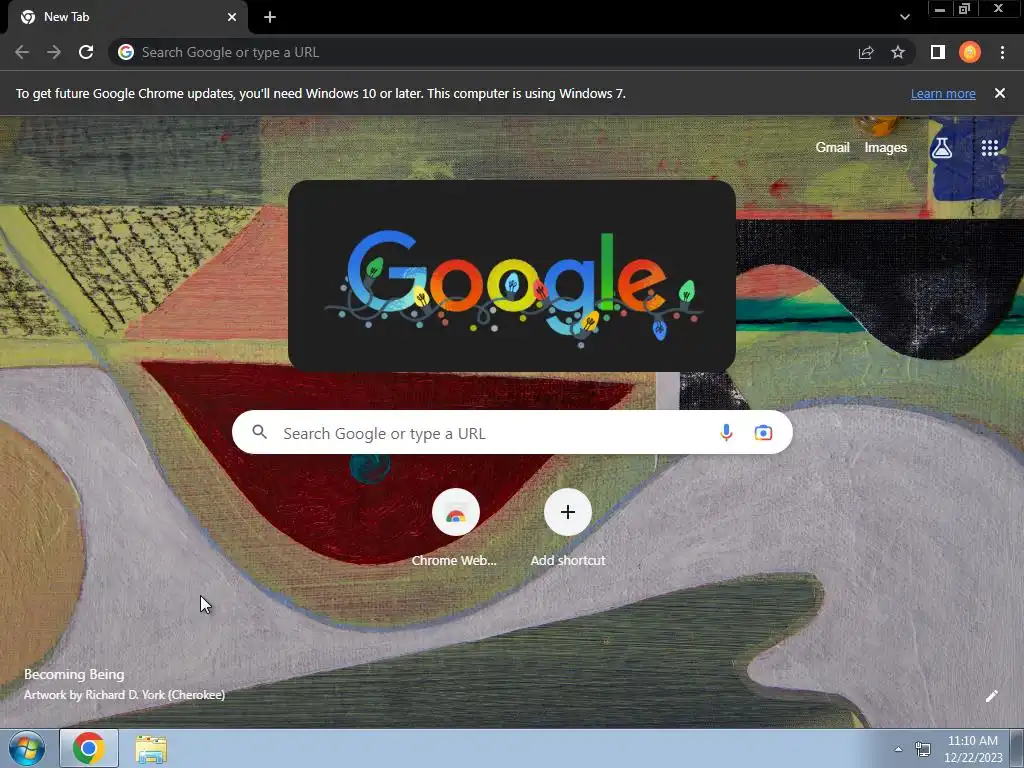Bookmark this tab with the star icon

(x=898, y=52)
